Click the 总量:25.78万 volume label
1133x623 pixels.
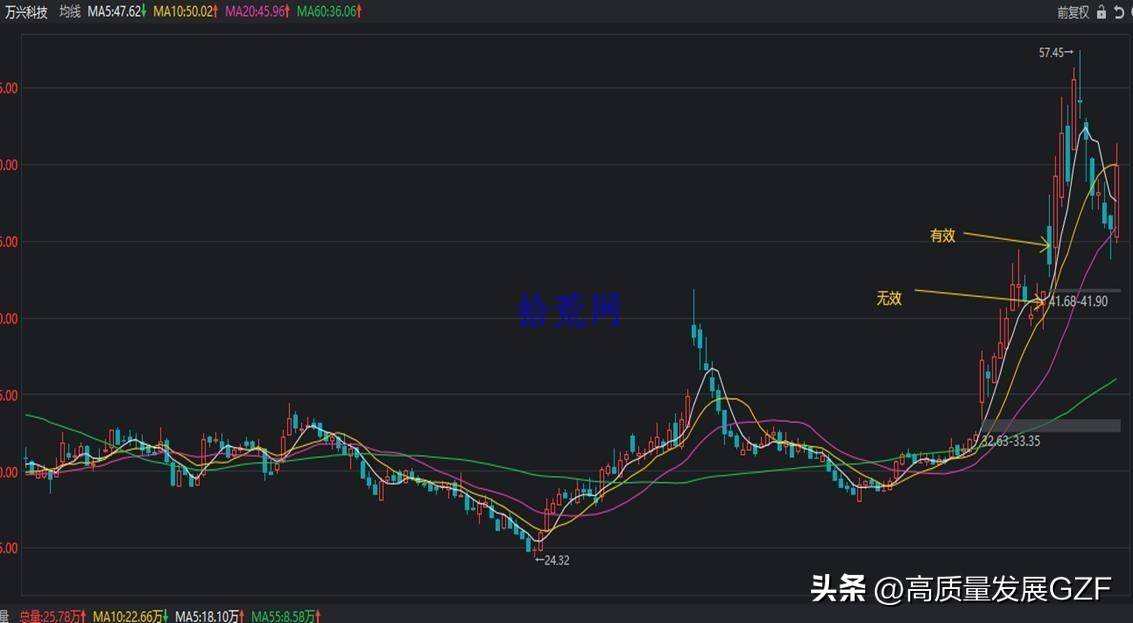click(x=53, y=616)
